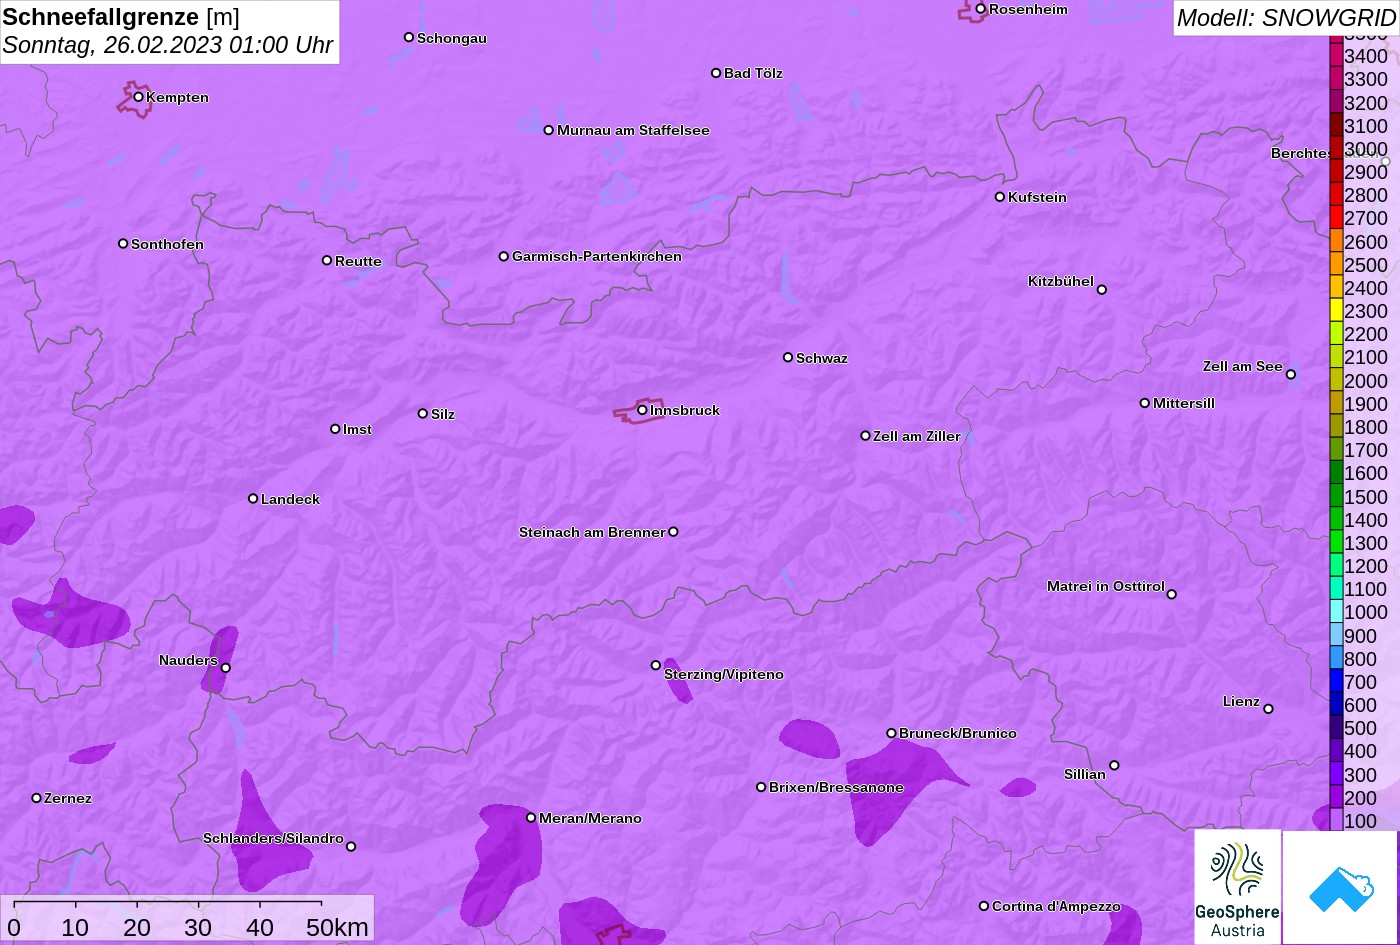Click the Meran/Merano location dot
This screenshot has height=945, width=1400.
coord(531,818)
